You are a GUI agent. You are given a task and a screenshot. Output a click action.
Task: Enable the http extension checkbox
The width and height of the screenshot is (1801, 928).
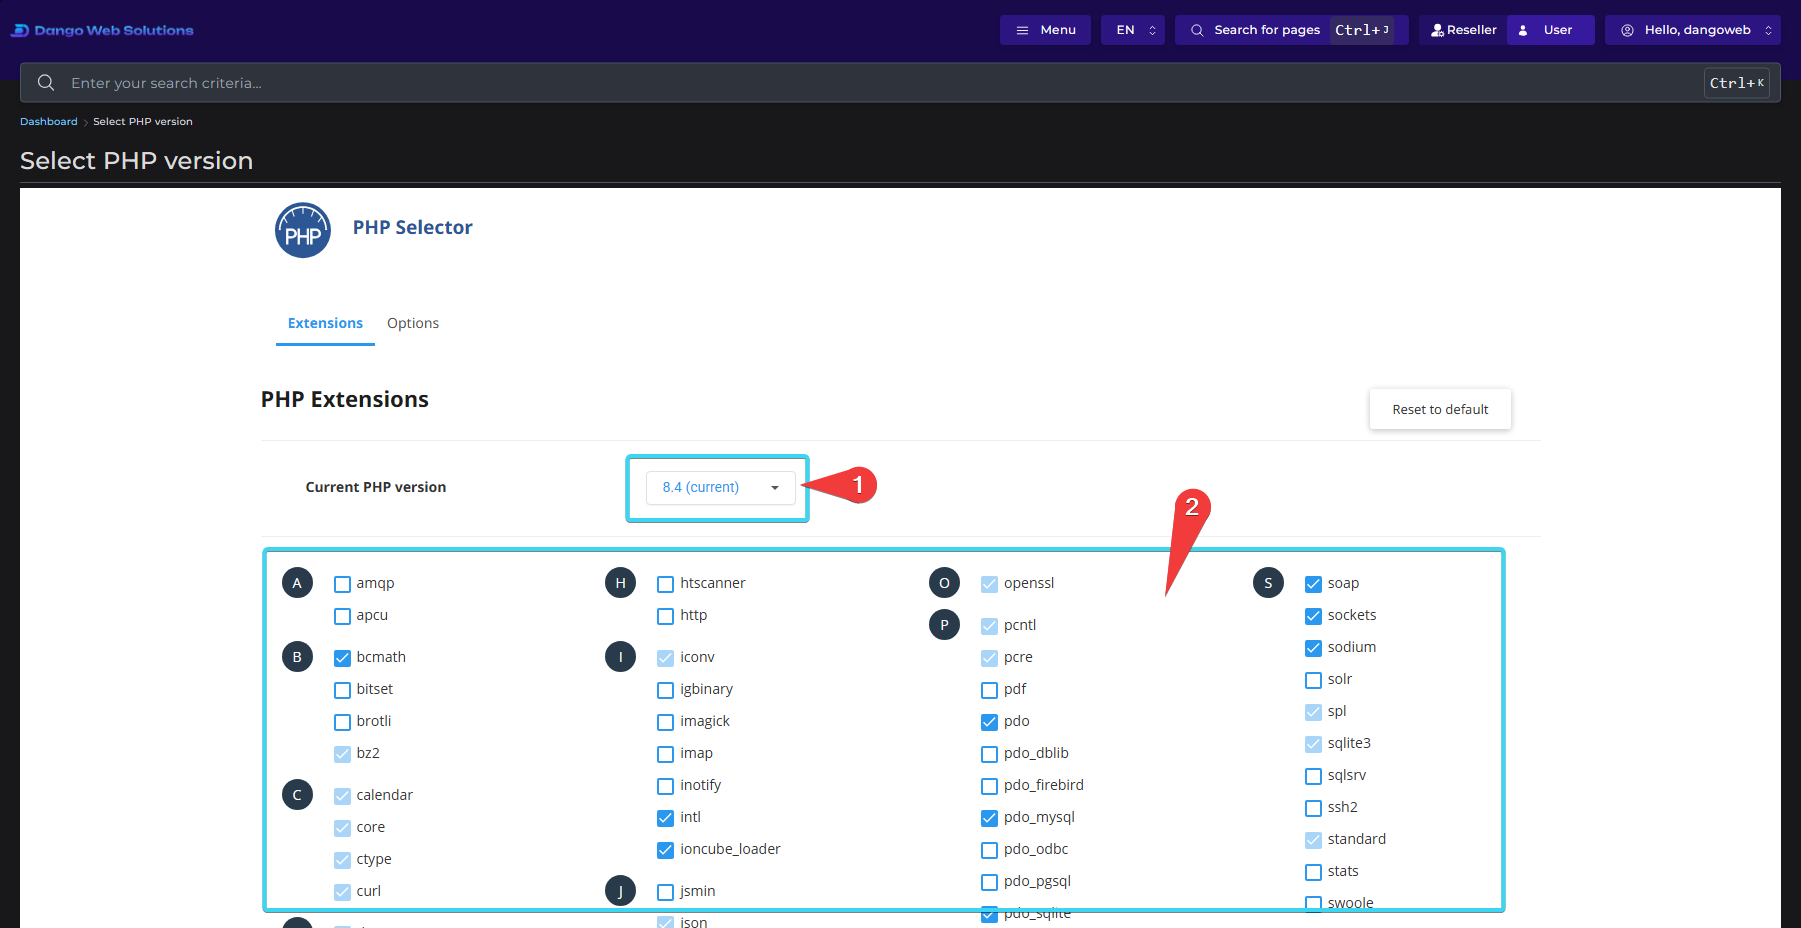[x=665, y=616]
